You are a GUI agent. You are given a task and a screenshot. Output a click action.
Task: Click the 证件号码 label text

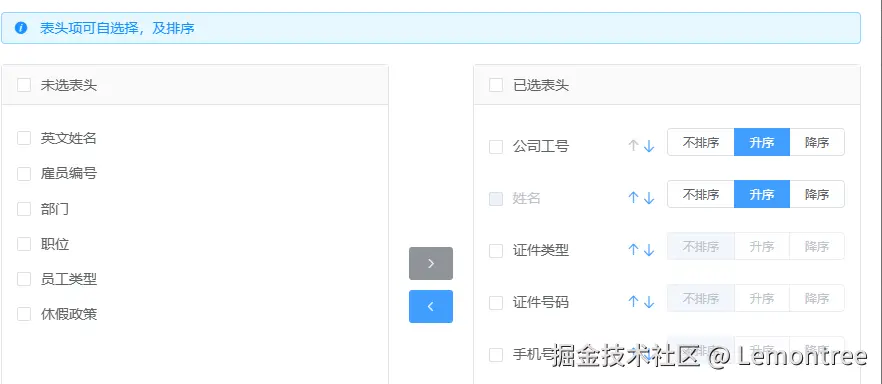(x=541, y=303)
